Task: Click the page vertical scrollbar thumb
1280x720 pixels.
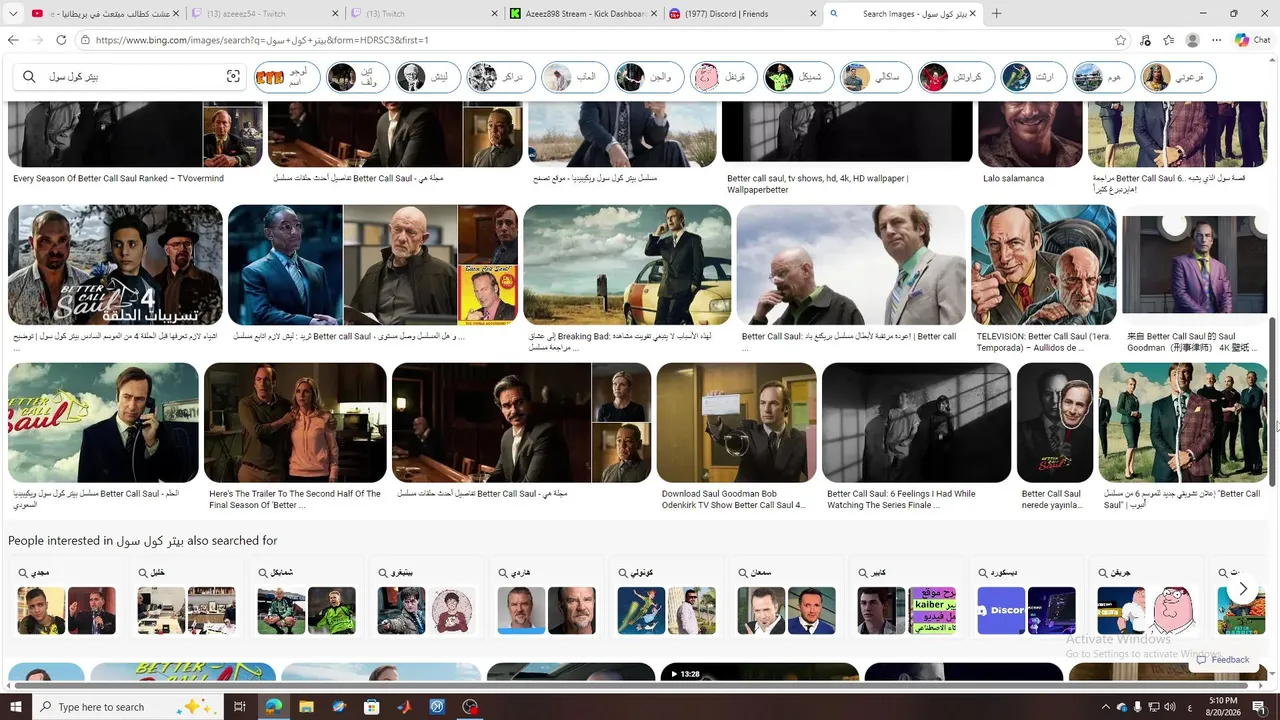Action: pos(1273,400)
